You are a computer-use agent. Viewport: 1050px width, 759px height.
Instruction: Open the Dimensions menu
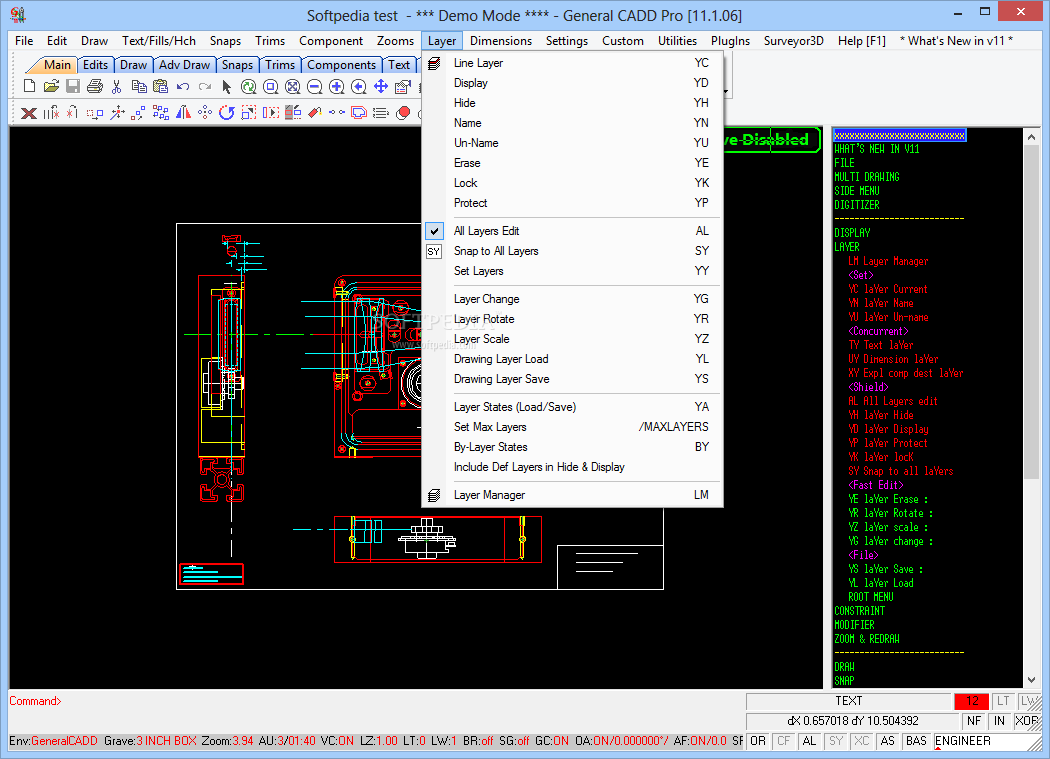pos(501,41)
